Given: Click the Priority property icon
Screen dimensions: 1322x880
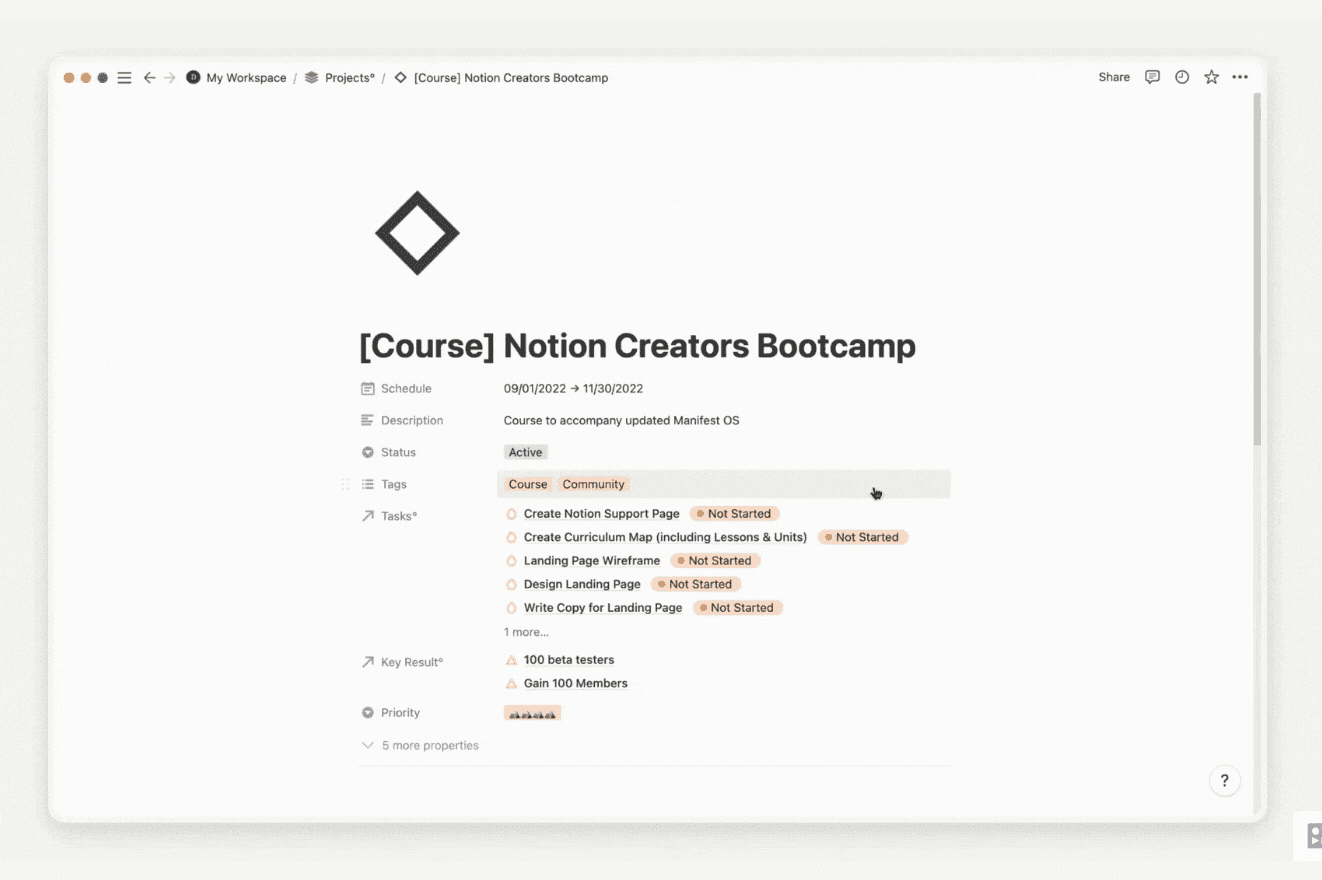Looking at the screenshot, I should tap(368, 713).
